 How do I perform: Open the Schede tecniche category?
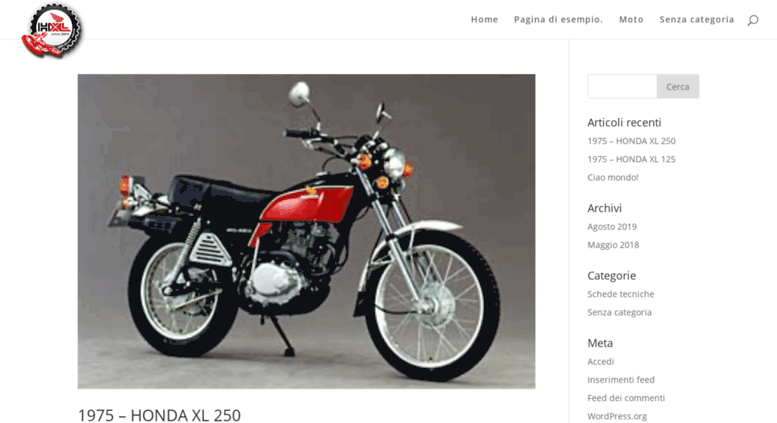pos(621,294)
